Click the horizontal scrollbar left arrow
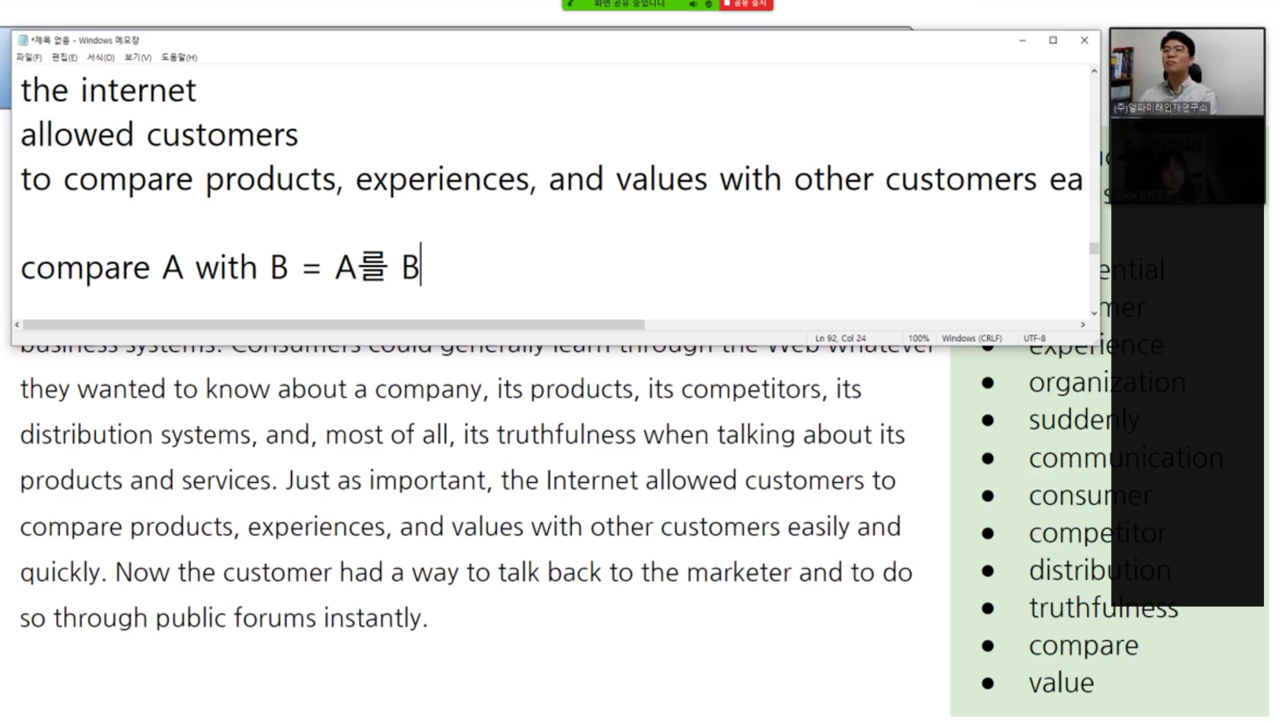The width and height of the screenshot is (1280, 723). 17,324
